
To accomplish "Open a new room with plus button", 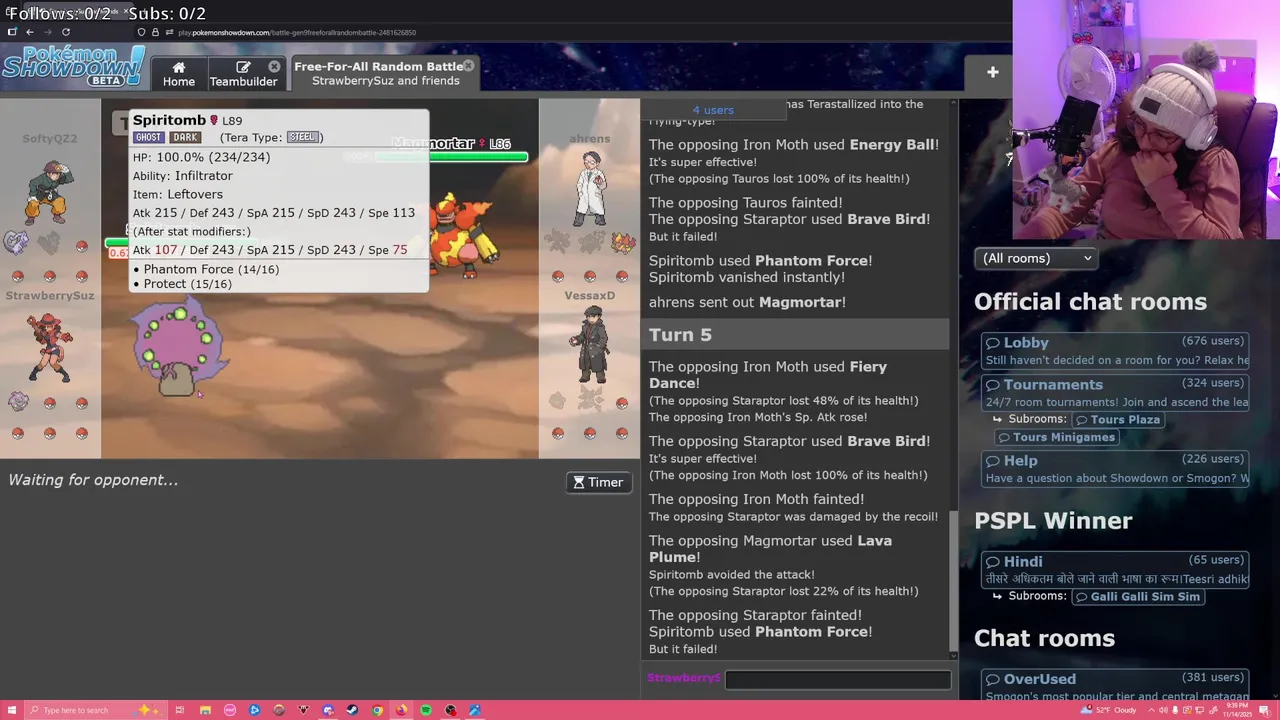I will 992,72.
